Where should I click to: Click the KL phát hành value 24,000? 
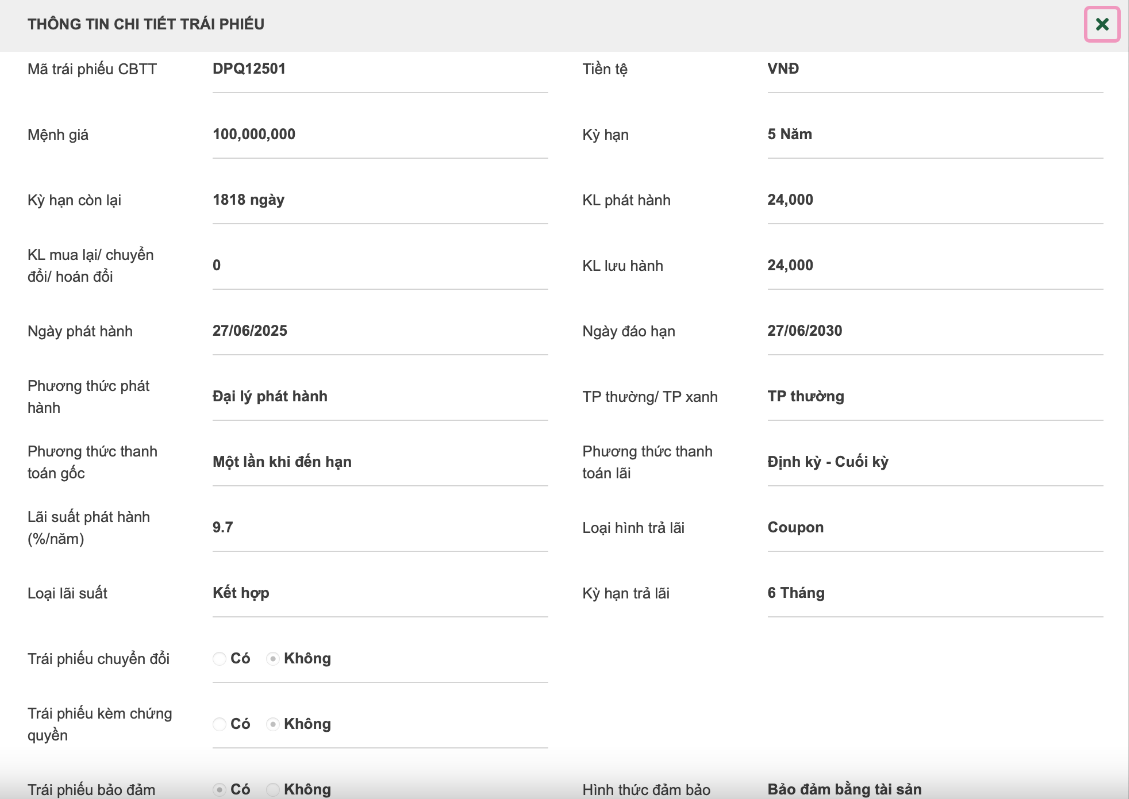791,200
